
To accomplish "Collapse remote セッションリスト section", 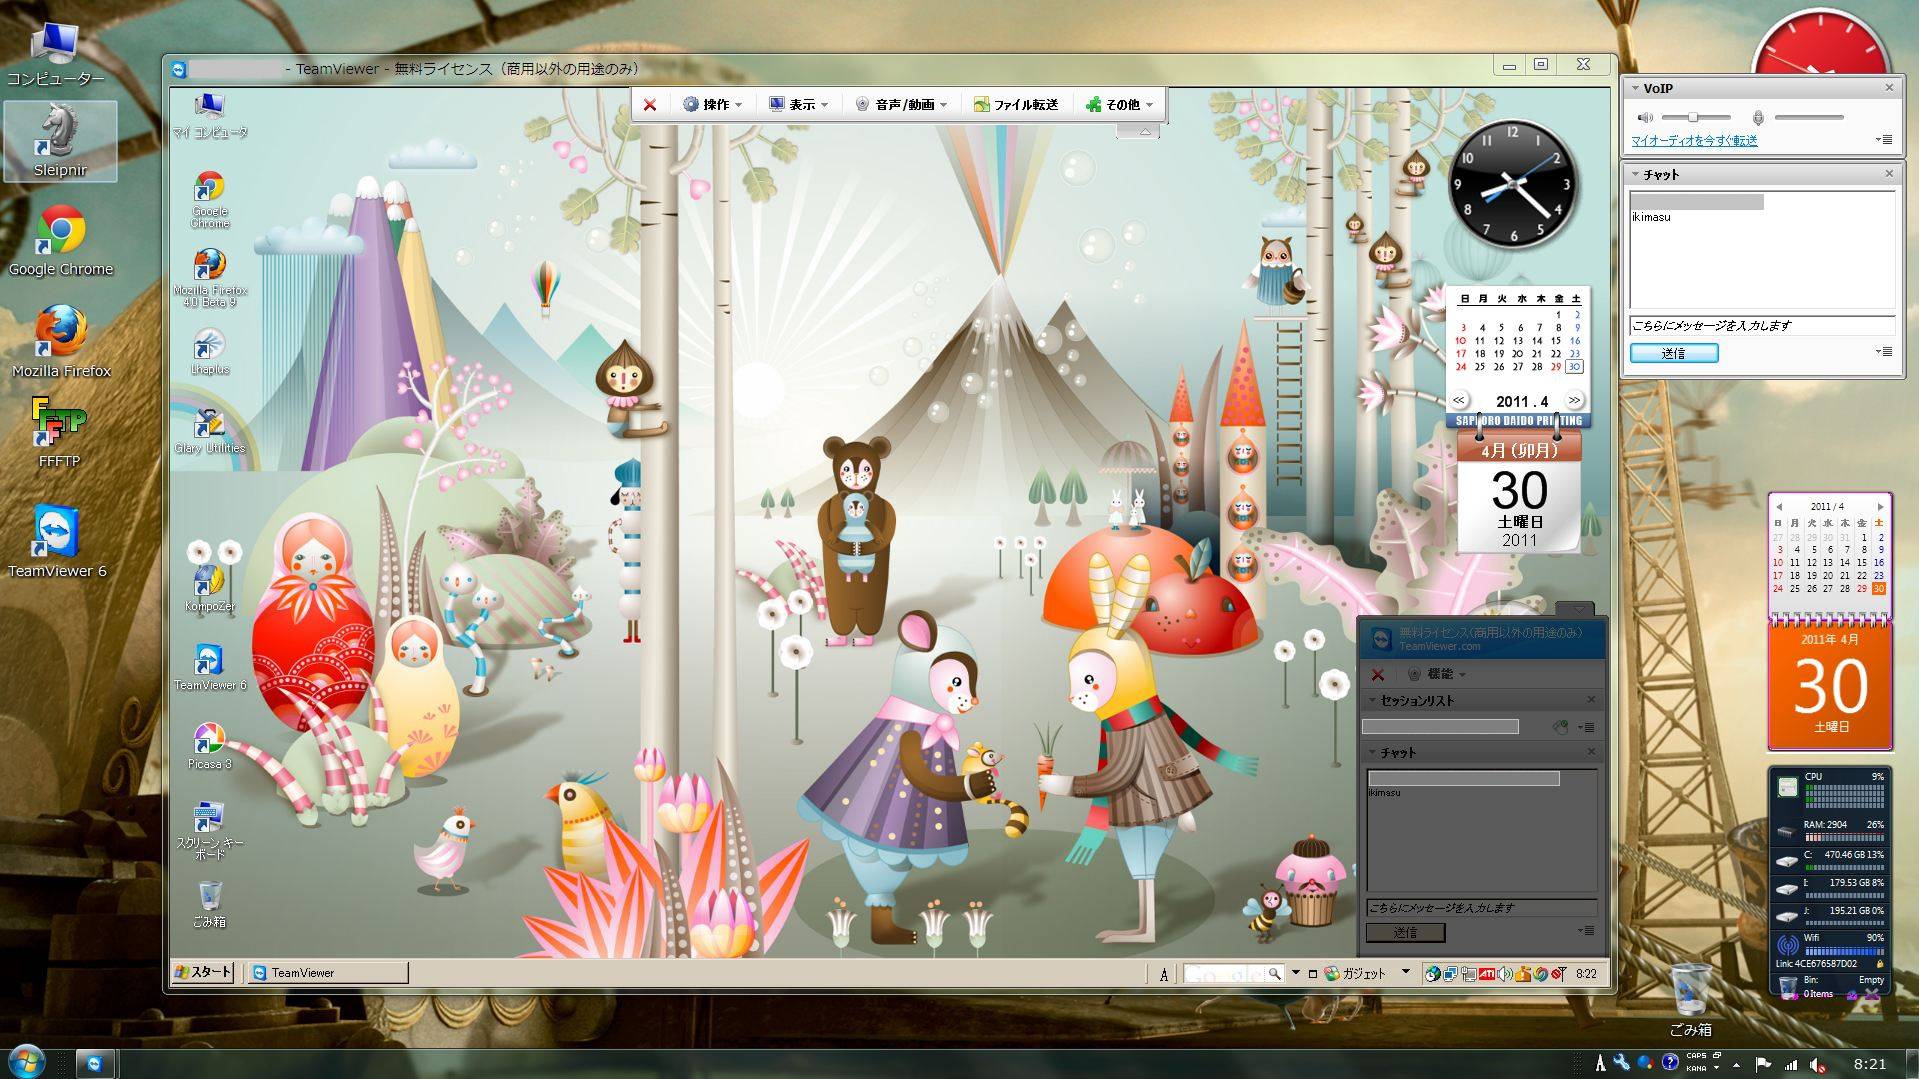I will pos(1373,701).
